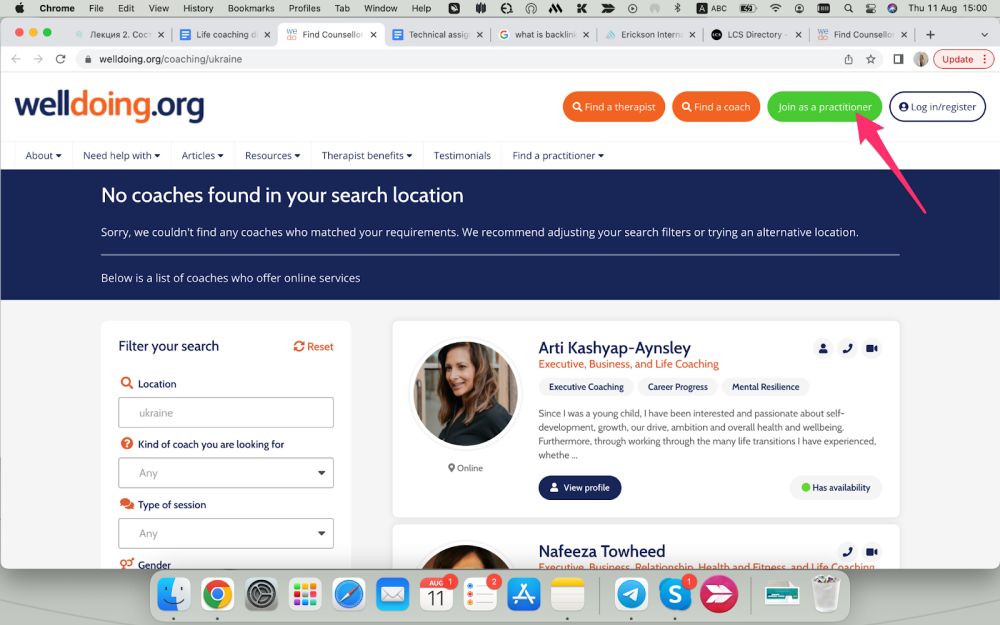The image size is (1000, 625).
Task: Open the Chrome profile avatar
Action: 920,59
